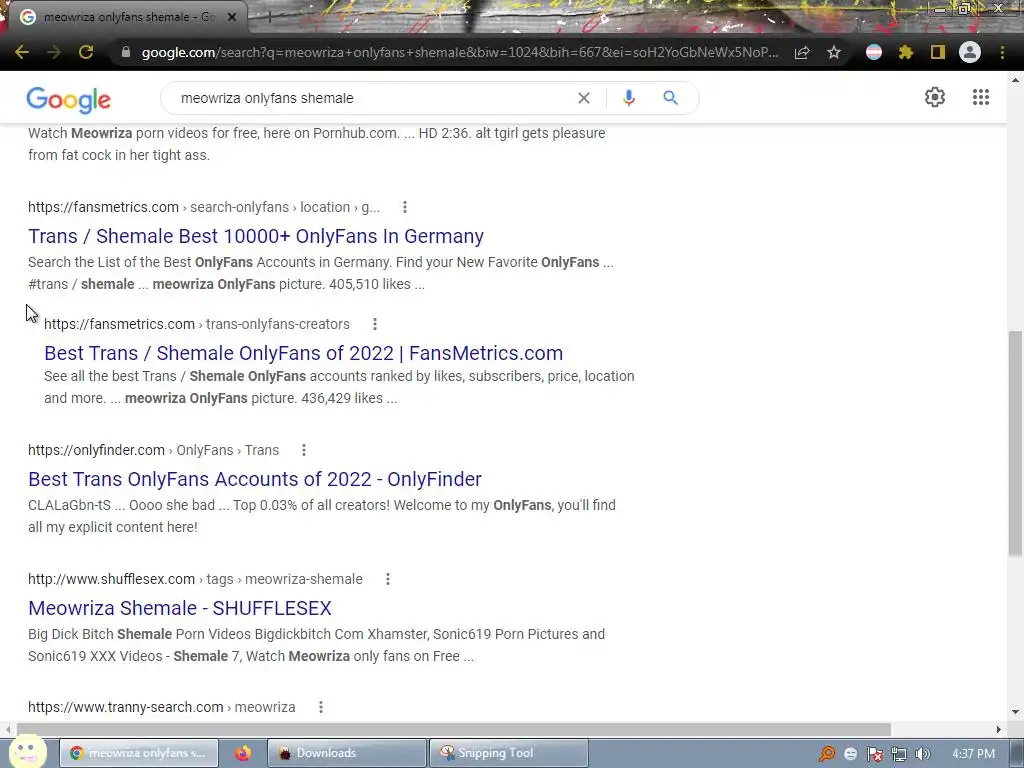The height and width of the screenshot is (768, 1024).
Task: Click the share page icon in address bar
Action: [x=802, y=52]
